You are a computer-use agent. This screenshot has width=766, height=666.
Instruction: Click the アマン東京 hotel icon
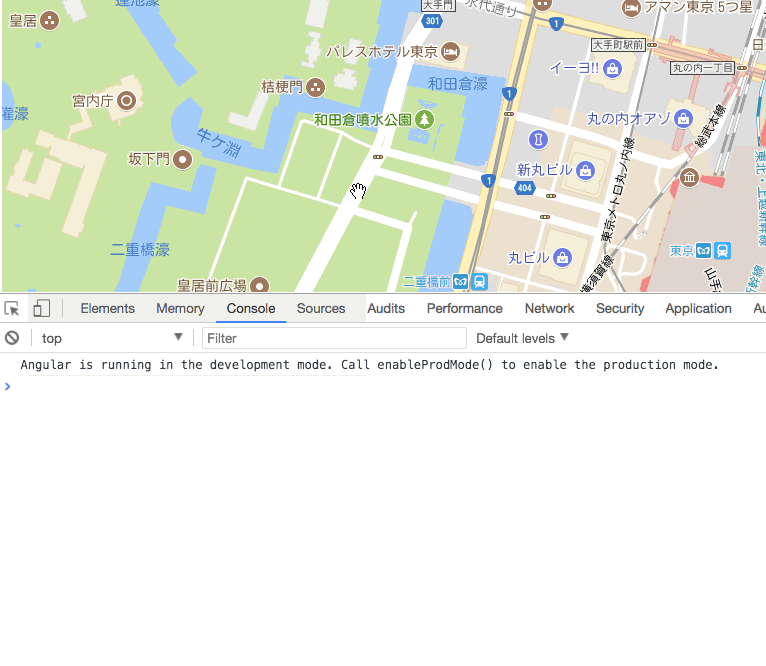tap(631, 8)
